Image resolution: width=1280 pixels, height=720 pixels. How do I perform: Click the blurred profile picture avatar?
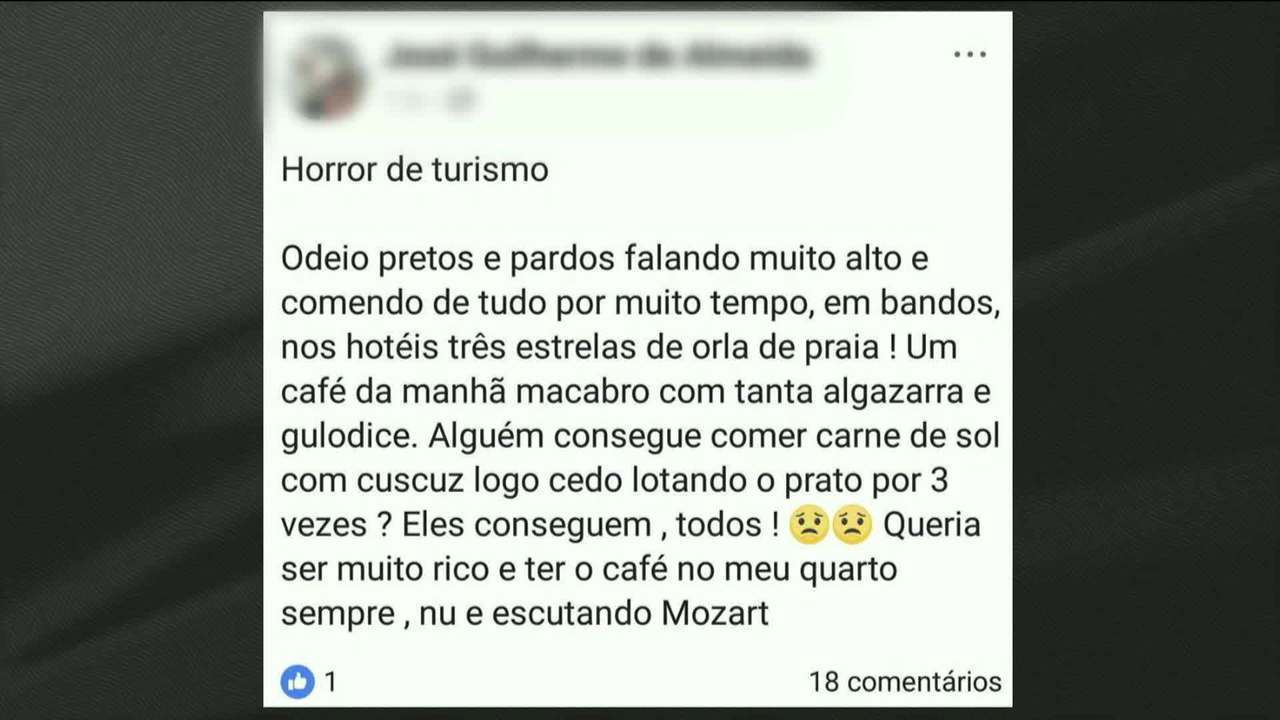pyautogui.click(x=326, y=77)
